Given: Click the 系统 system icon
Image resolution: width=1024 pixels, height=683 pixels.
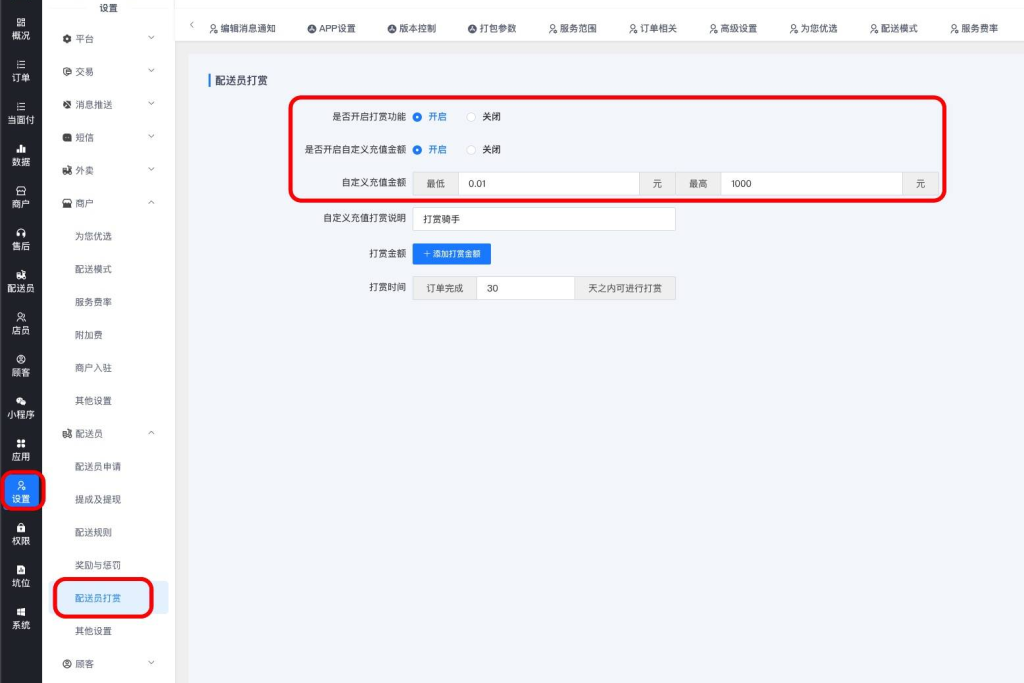Looking at the screenshot, I should 20,617.
